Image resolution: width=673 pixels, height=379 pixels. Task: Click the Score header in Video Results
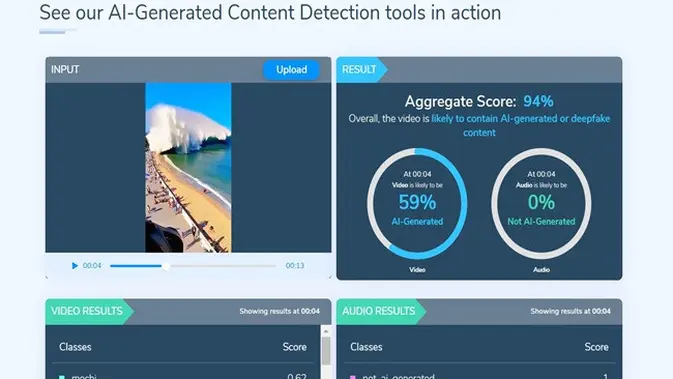point(294,347)
